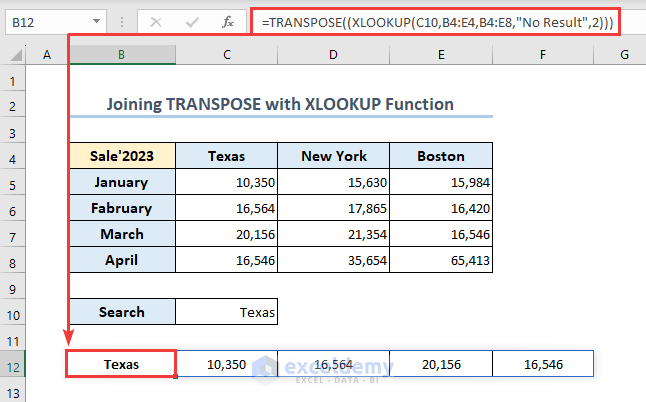Viewport: 646px width, 402px height.
Task: Click the result cell B12 showing Texas
Action: 121,364
